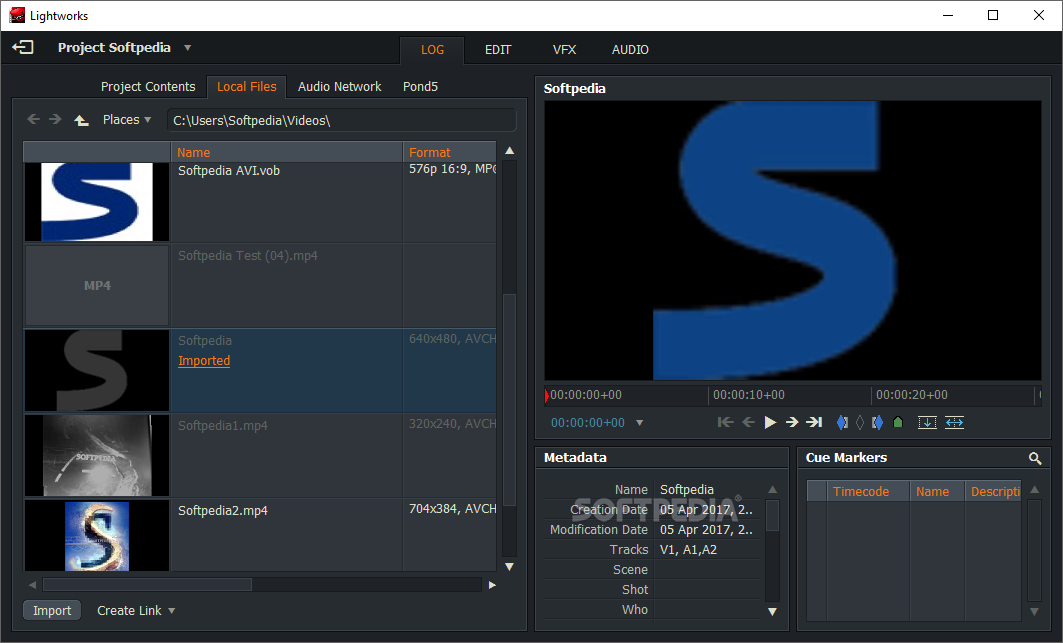The width and height of the screenshot is (1063, 643).
Task: Switch to the LOG tab
Action: (432, 50)
